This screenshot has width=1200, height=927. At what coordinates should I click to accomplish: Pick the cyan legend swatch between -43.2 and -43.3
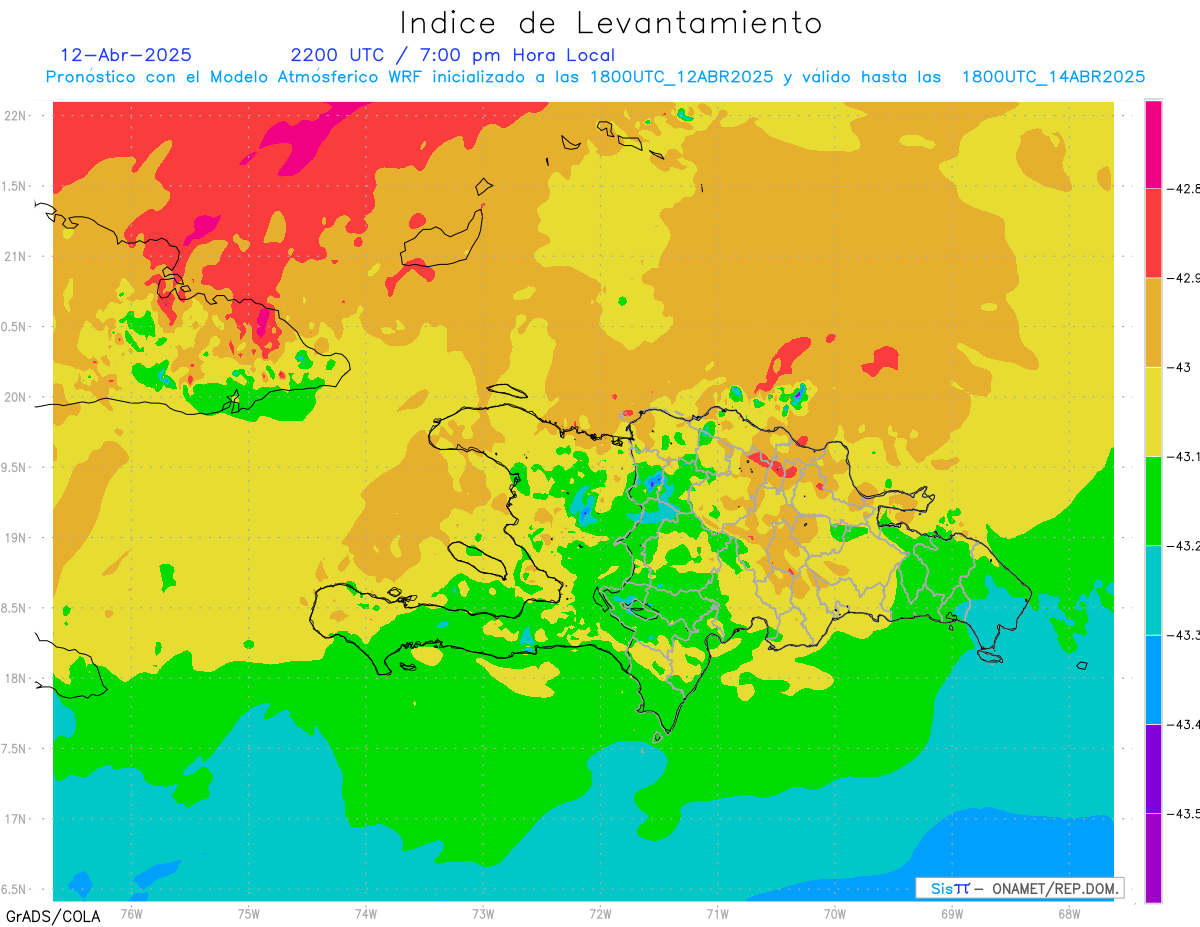click(1153, 590)
